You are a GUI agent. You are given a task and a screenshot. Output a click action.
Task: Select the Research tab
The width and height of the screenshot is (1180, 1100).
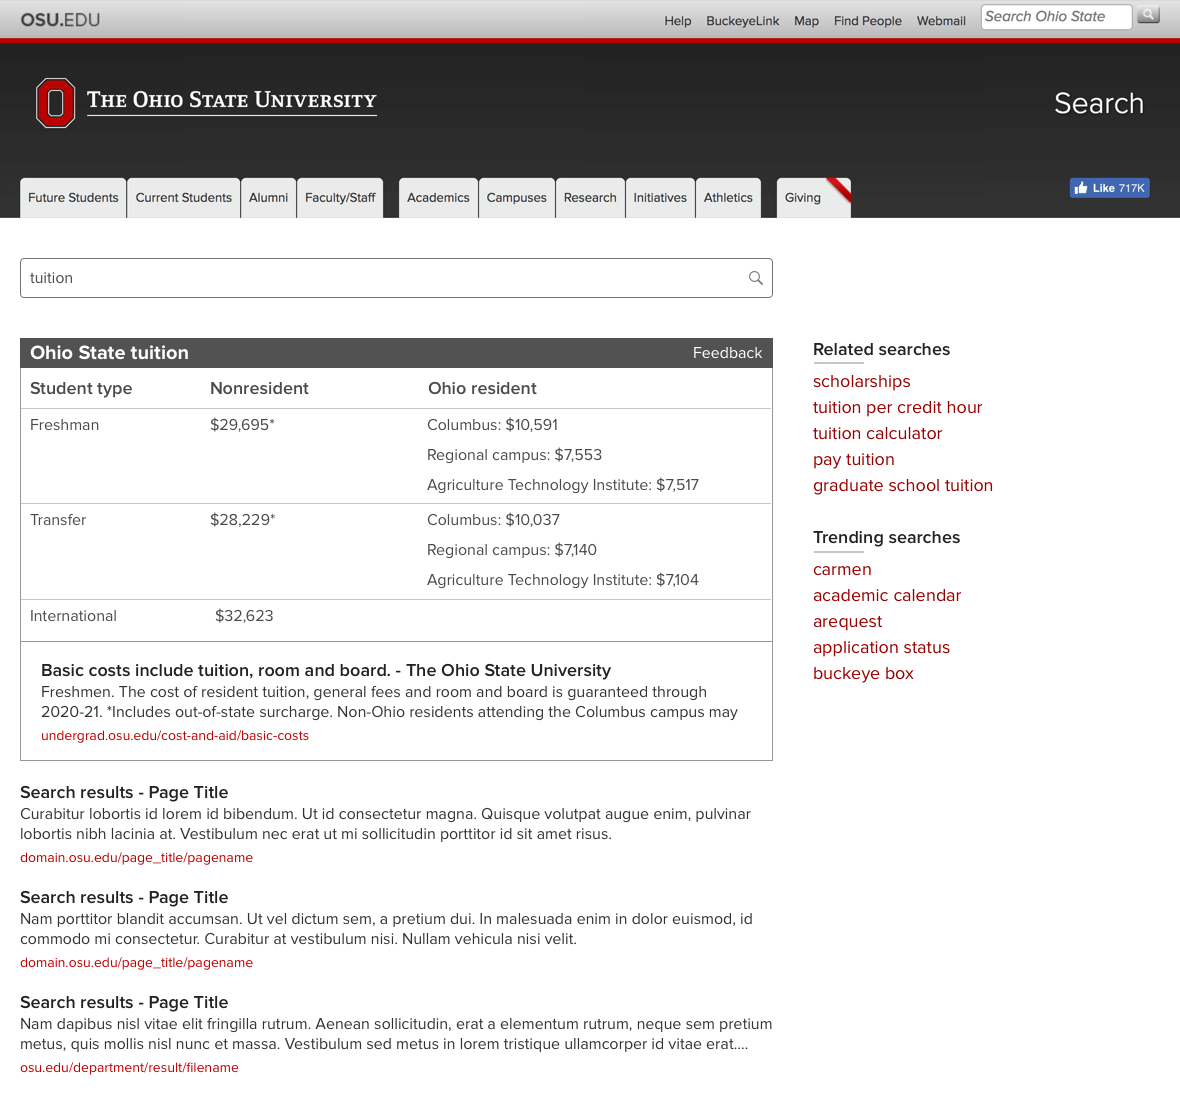[x=590, y=198]
